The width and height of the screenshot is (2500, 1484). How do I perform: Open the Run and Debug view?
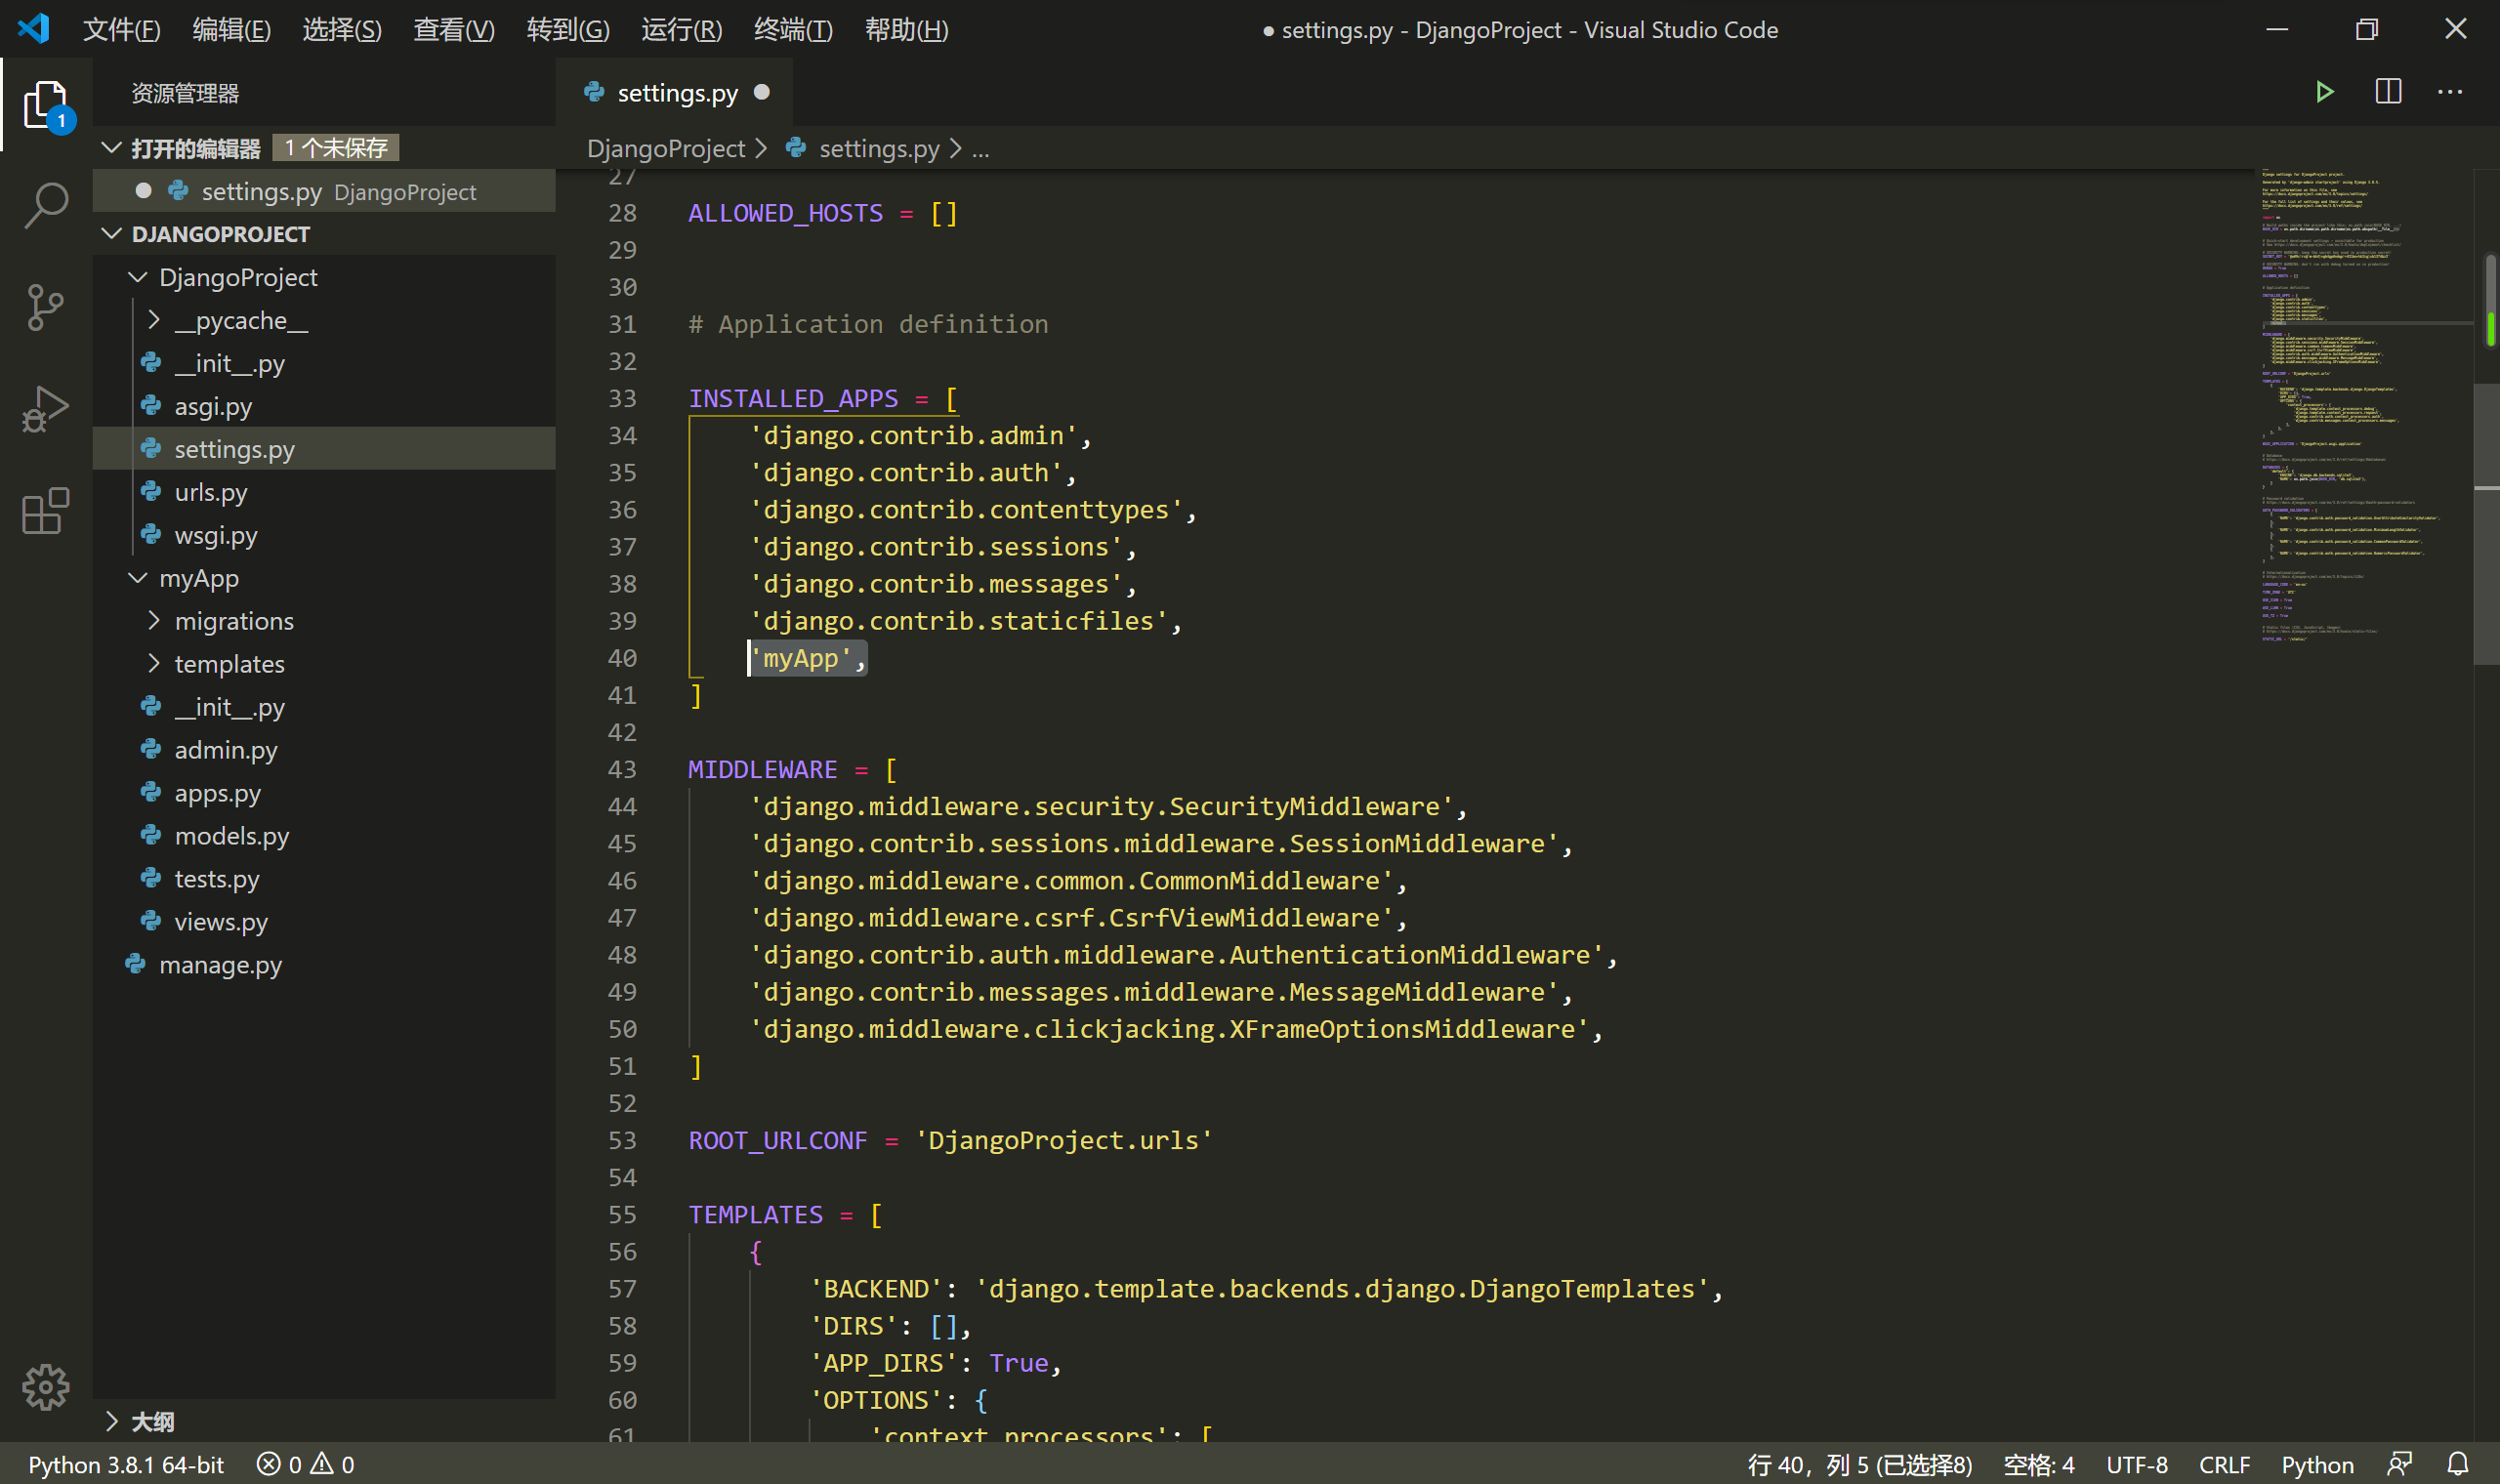(46, 409)
